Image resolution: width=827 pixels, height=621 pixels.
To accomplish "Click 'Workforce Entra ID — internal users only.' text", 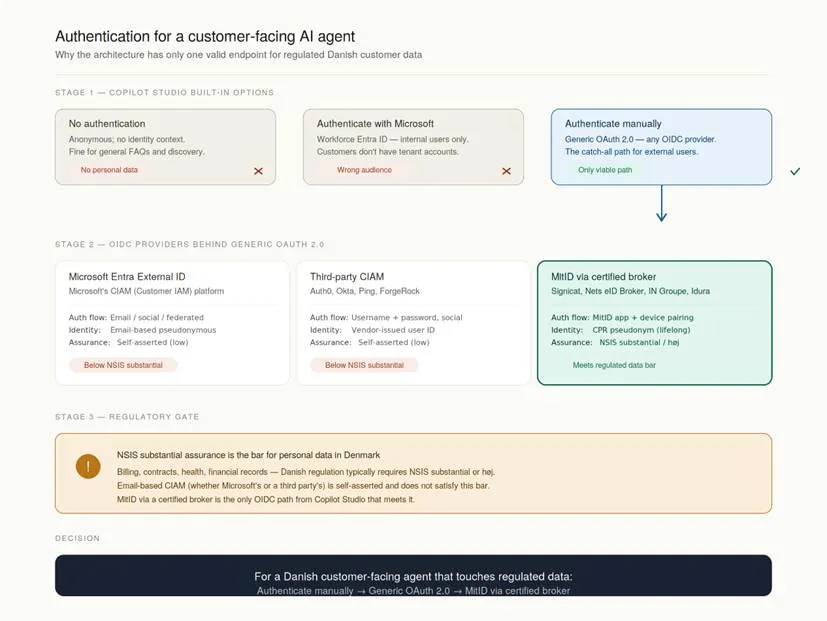I will (x=392, y=139).
